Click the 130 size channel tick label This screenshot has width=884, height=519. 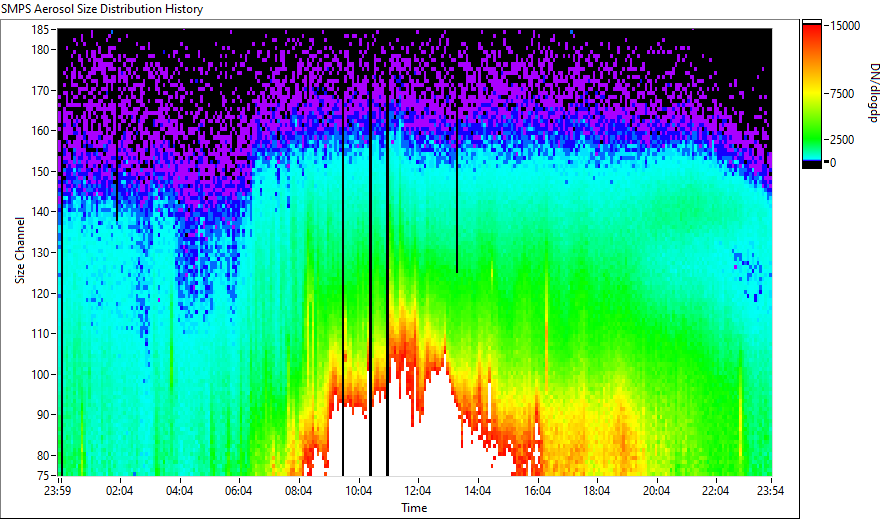41,252
